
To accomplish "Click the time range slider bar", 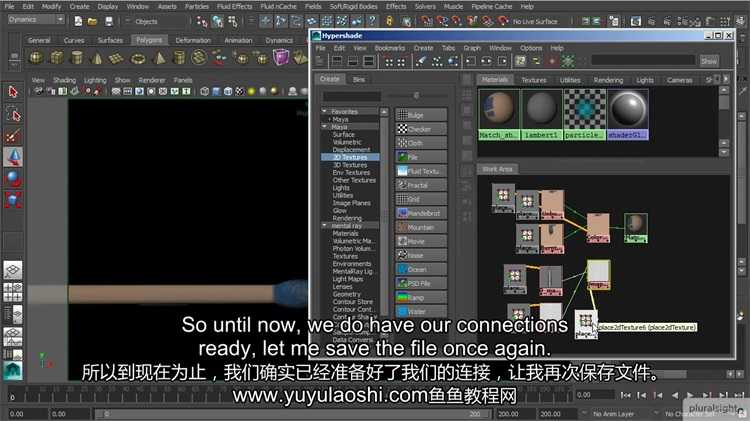I will (x=292, y=414).
